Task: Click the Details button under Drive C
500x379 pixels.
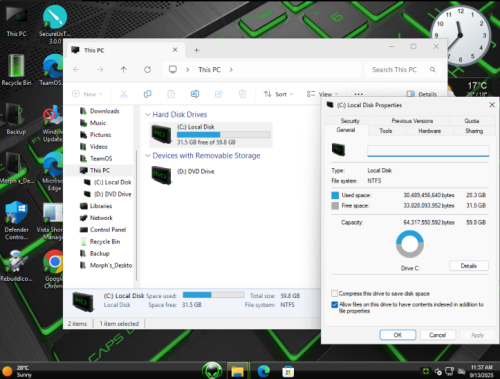Action: 469,266
